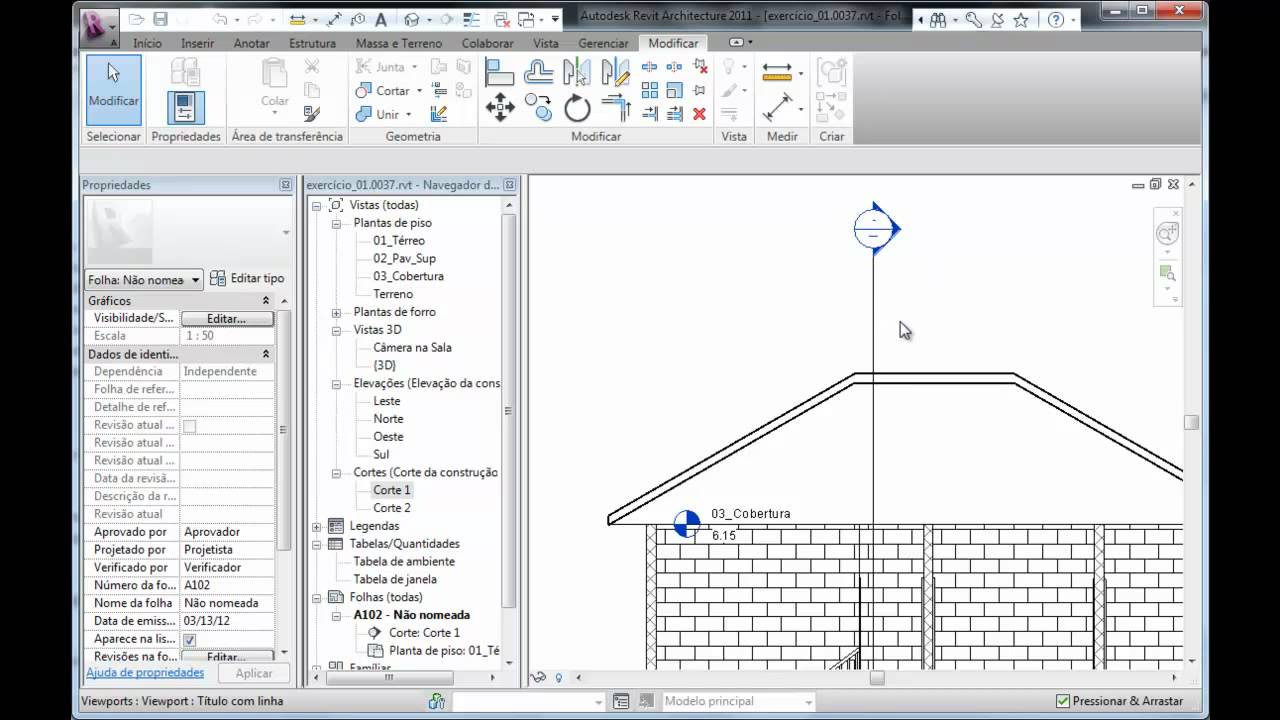The width and height of the screenshot is (1280, 720).
Task: Collapse the Plantas de piso node
Action: click(336, 223)
